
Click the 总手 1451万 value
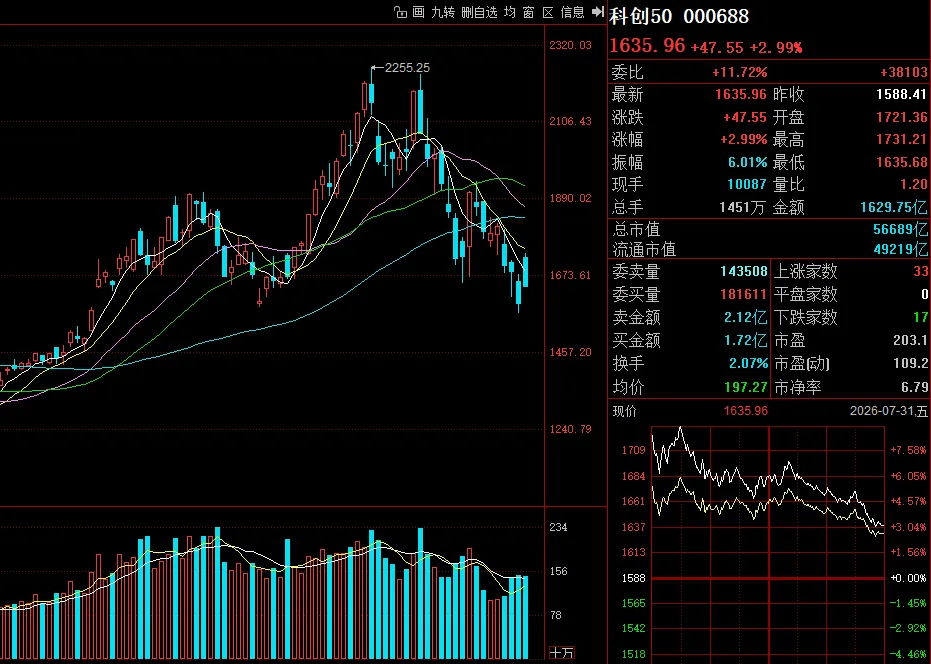[x=742, y=207]
